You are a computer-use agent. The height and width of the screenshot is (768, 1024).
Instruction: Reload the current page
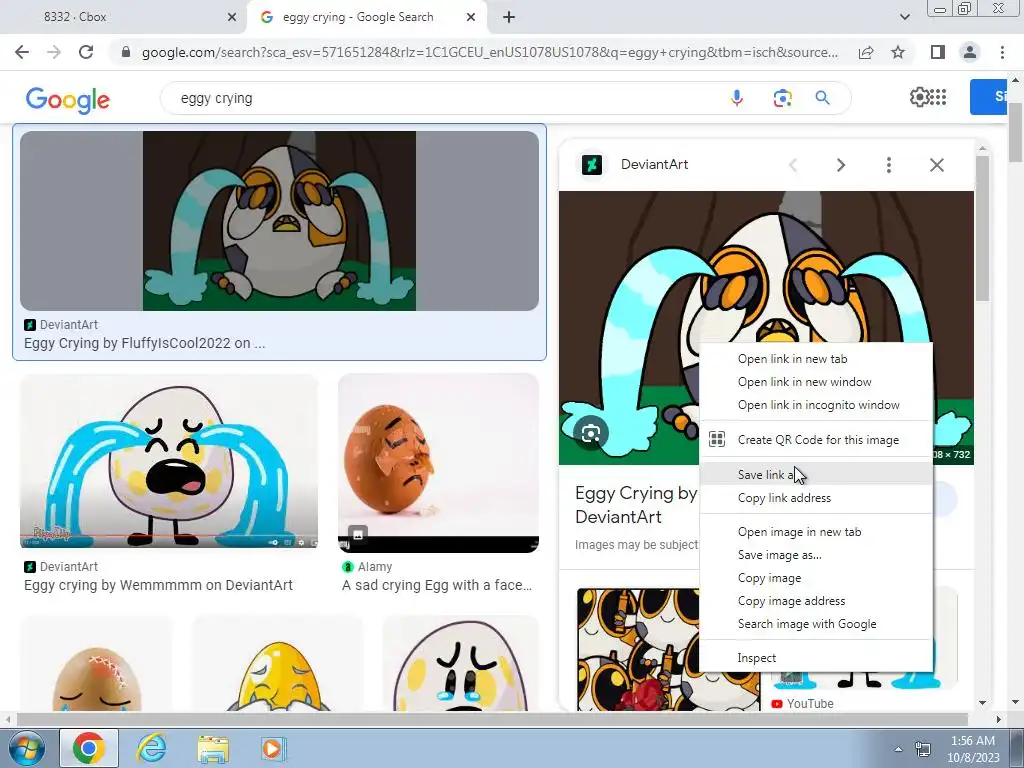coord(86,52)
